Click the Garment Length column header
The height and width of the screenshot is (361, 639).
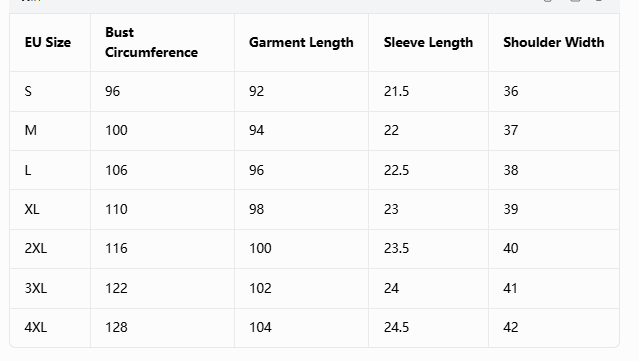(301, 42)
